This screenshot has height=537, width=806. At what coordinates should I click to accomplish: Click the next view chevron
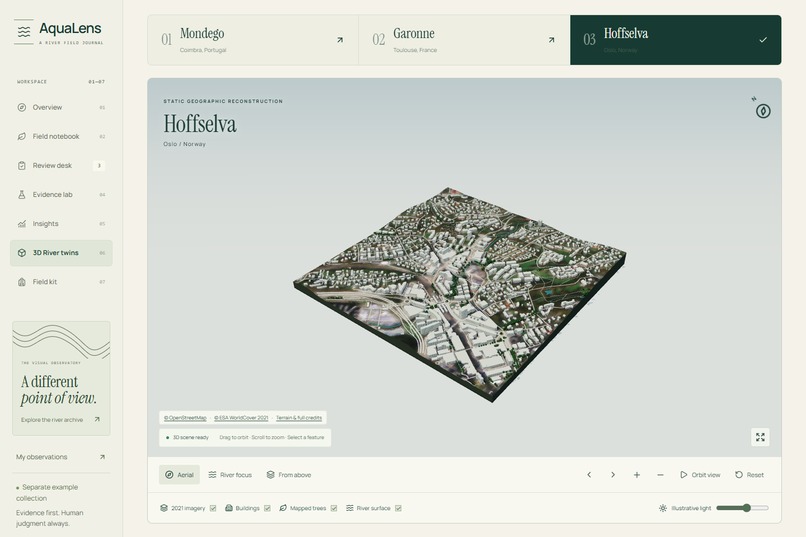click(x=613, y=475)
